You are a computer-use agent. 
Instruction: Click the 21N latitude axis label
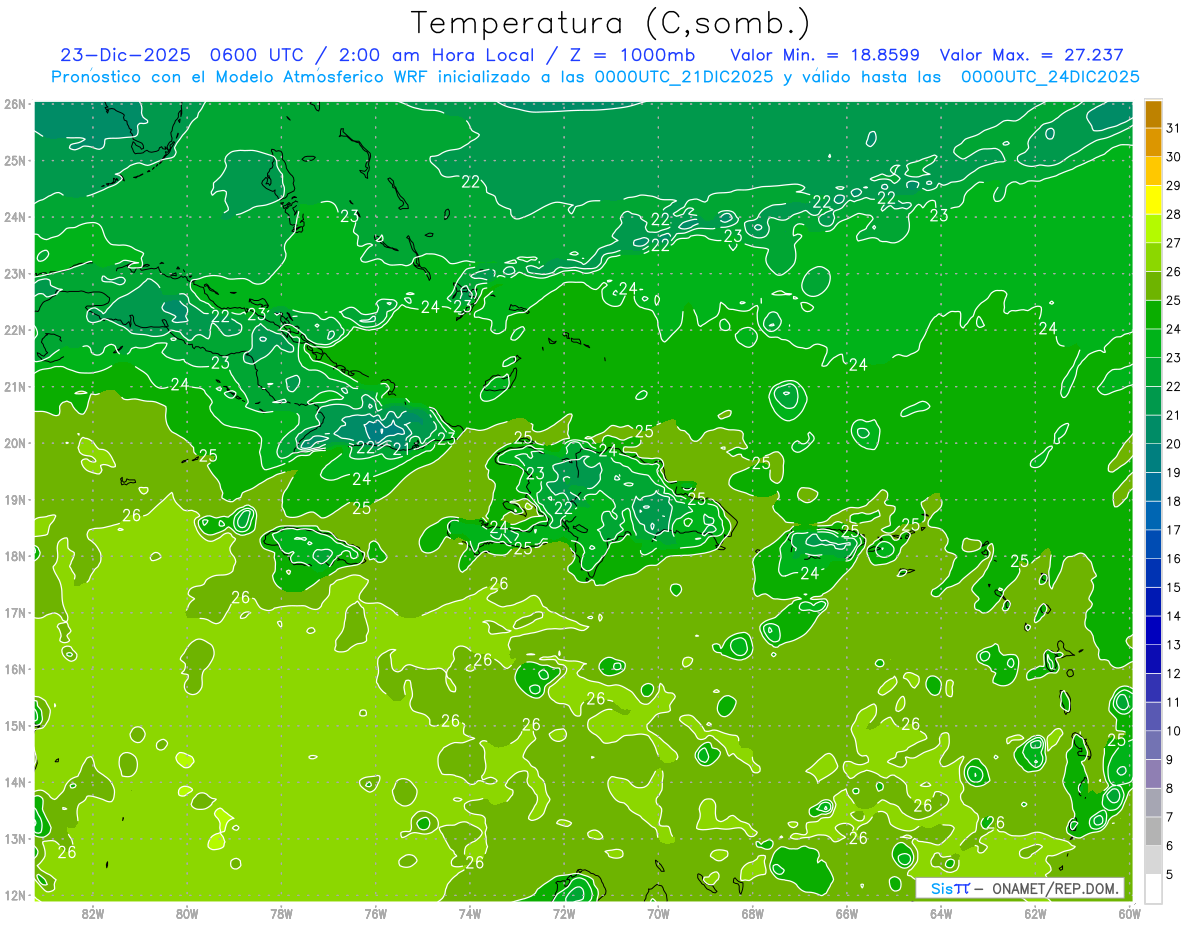(14, 386)
